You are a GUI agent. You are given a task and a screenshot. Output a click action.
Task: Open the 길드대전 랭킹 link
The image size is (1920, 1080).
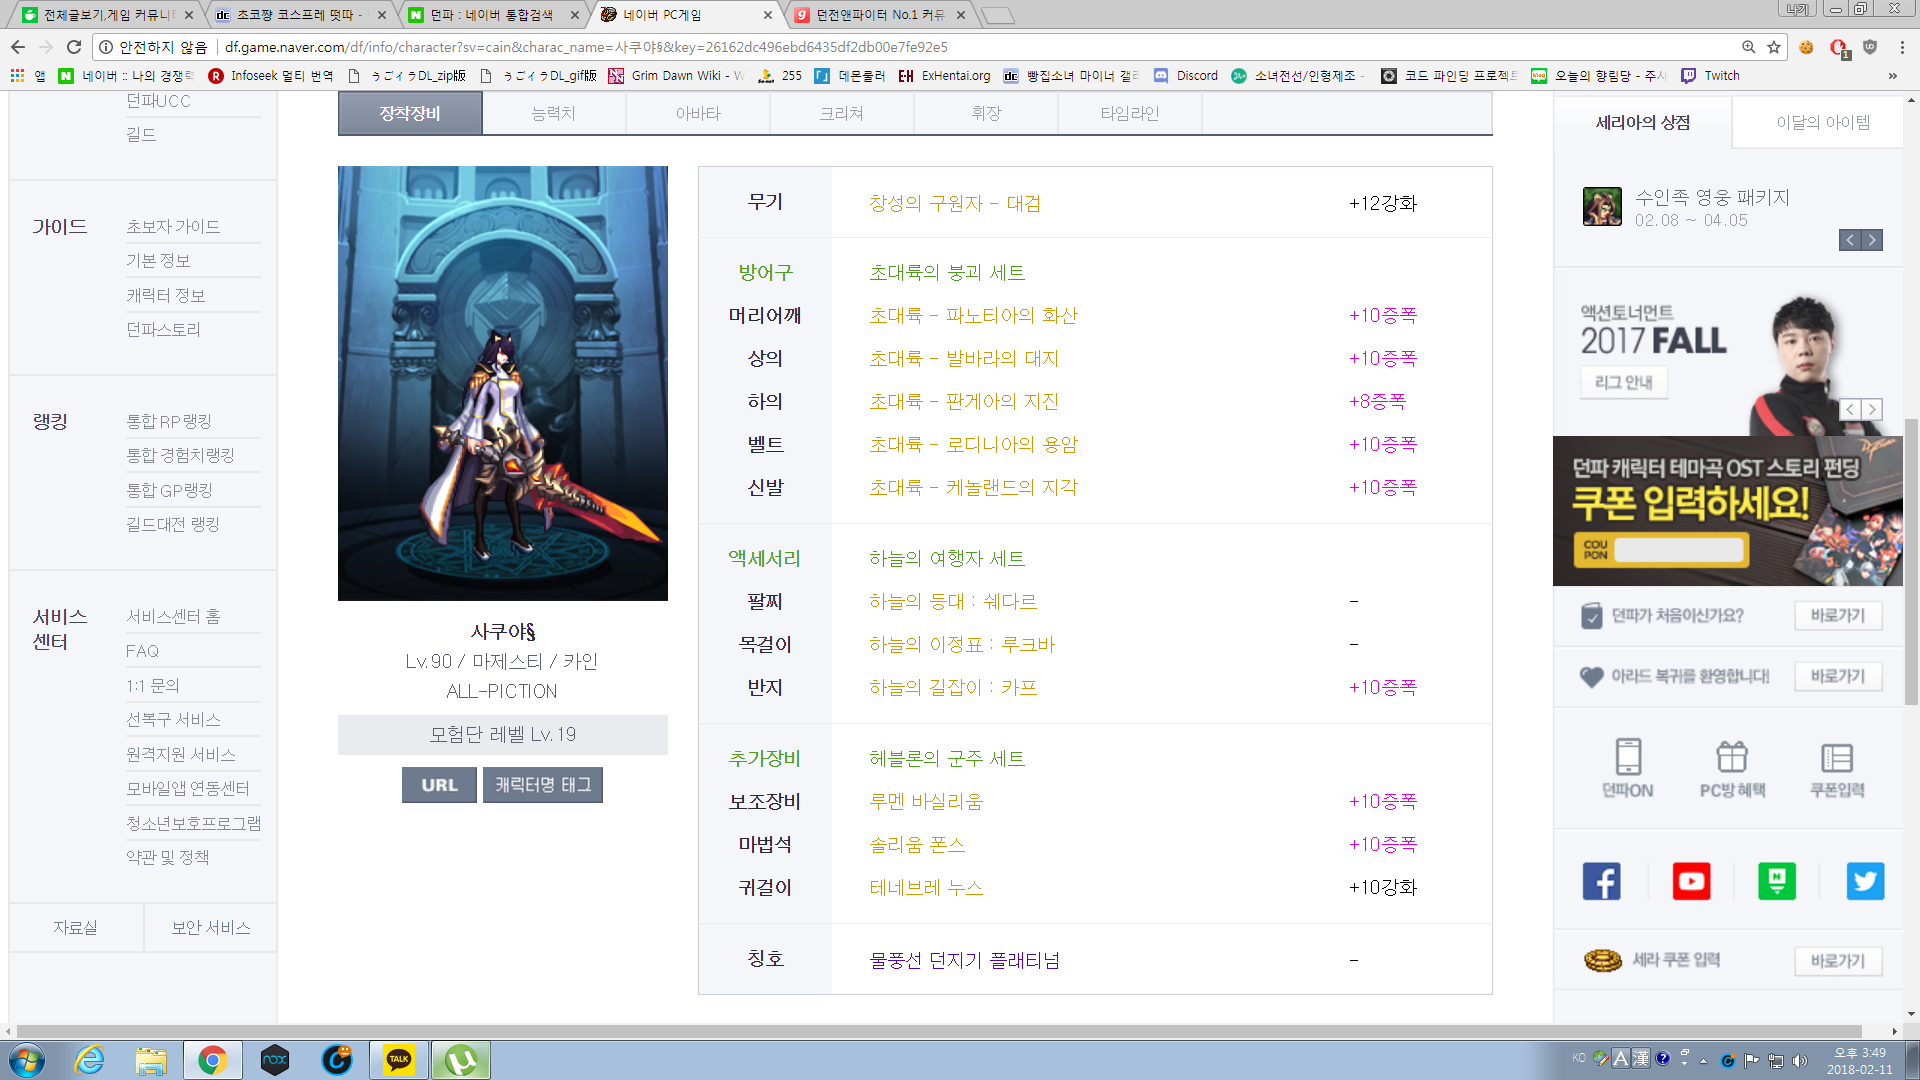pyautogui.click(x=173, y=524)
